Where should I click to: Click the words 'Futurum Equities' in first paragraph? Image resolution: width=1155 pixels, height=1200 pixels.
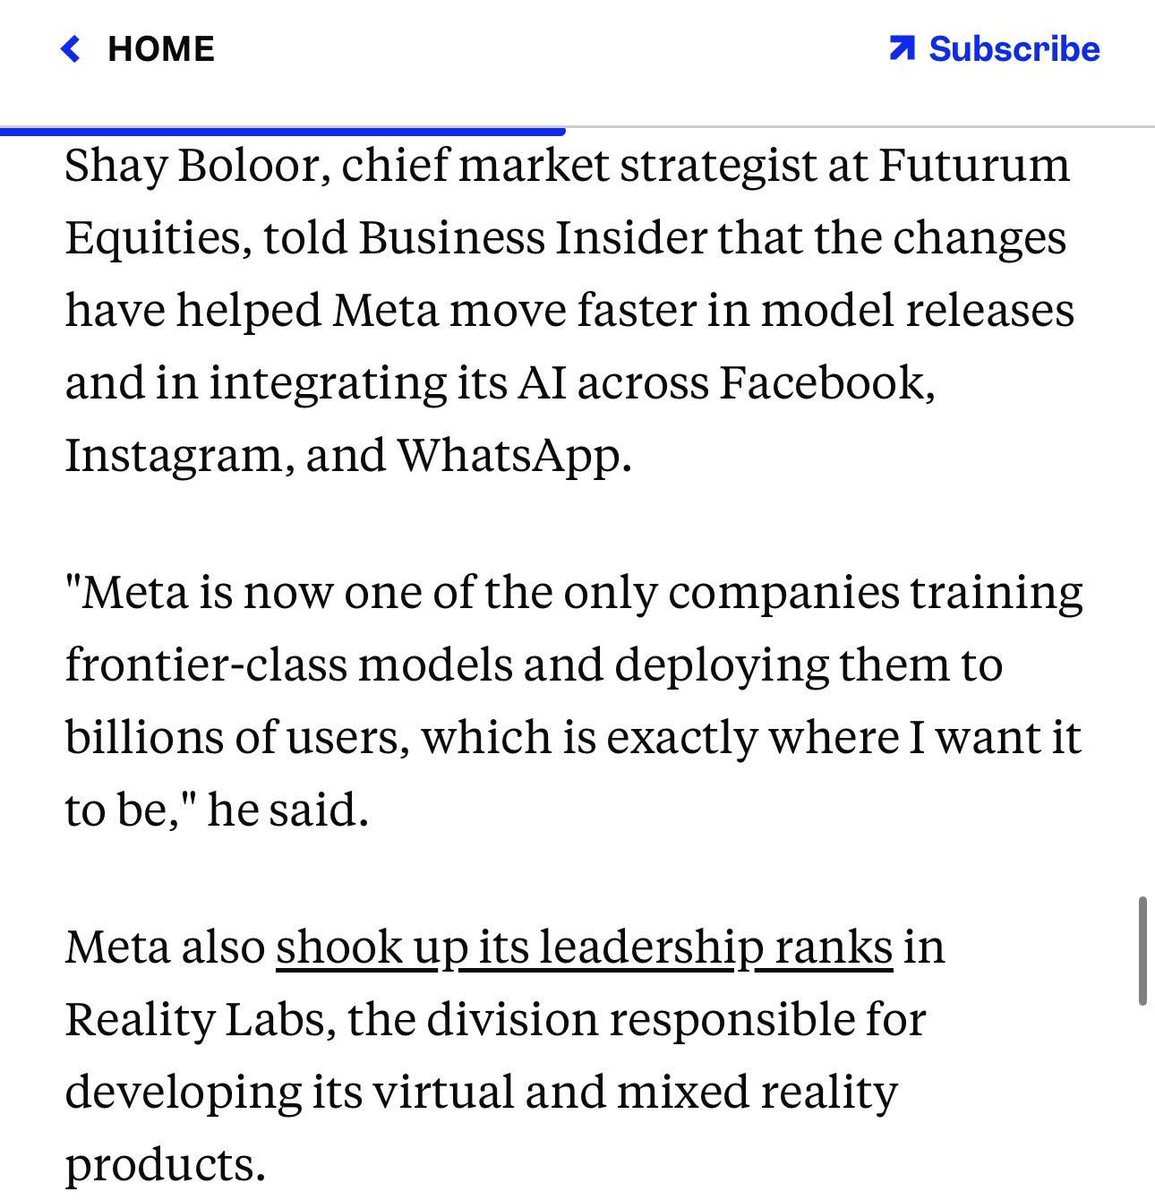coord(568,202)
